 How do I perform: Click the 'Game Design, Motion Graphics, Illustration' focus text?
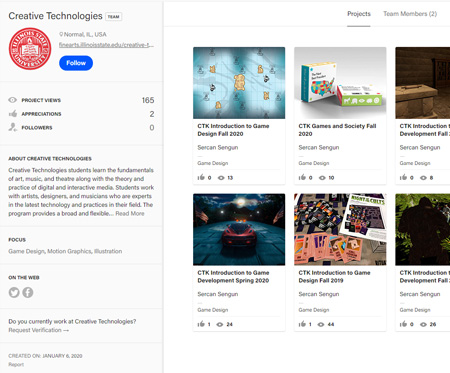(x=65, y=251)
